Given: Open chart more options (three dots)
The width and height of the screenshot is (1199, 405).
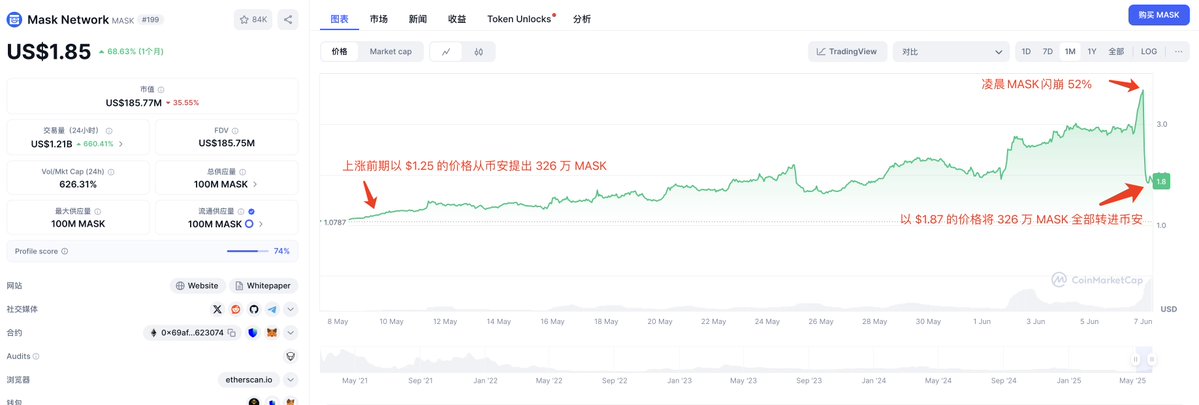Looking at the screenshot, I should [1178, 52].
